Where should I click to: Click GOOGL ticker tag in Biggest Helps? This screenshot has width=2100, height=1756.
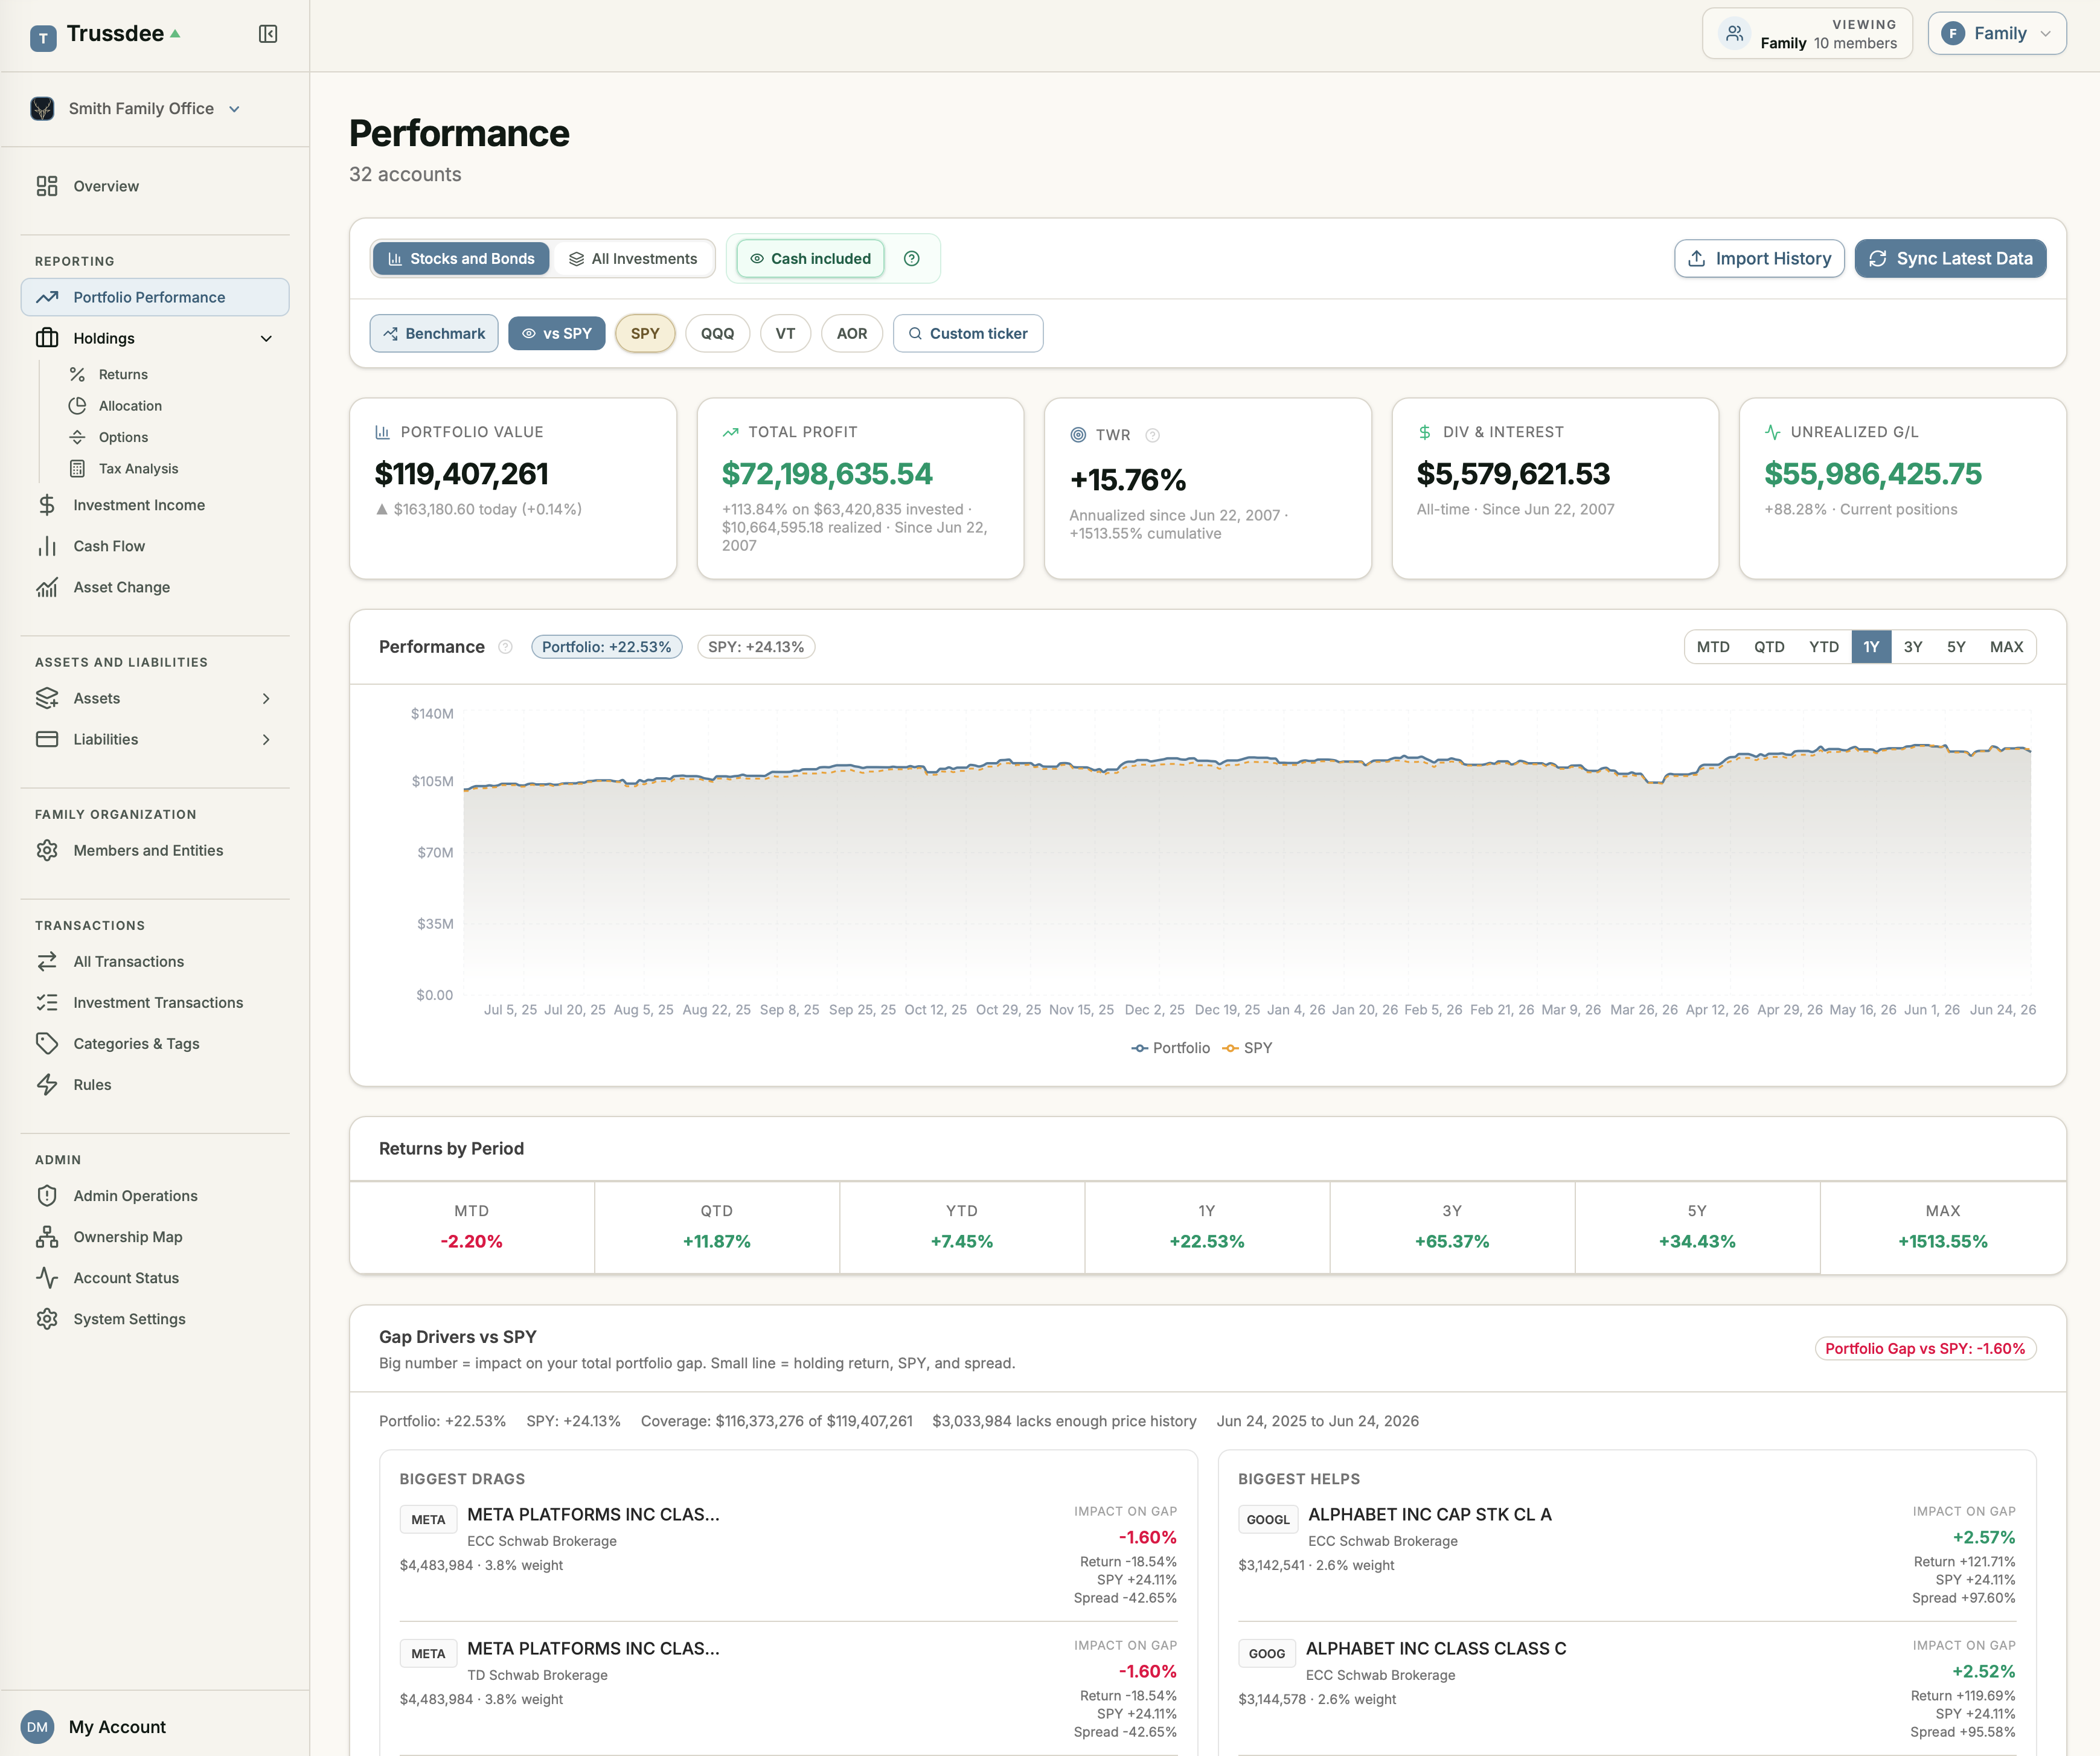point(1268,1519)
